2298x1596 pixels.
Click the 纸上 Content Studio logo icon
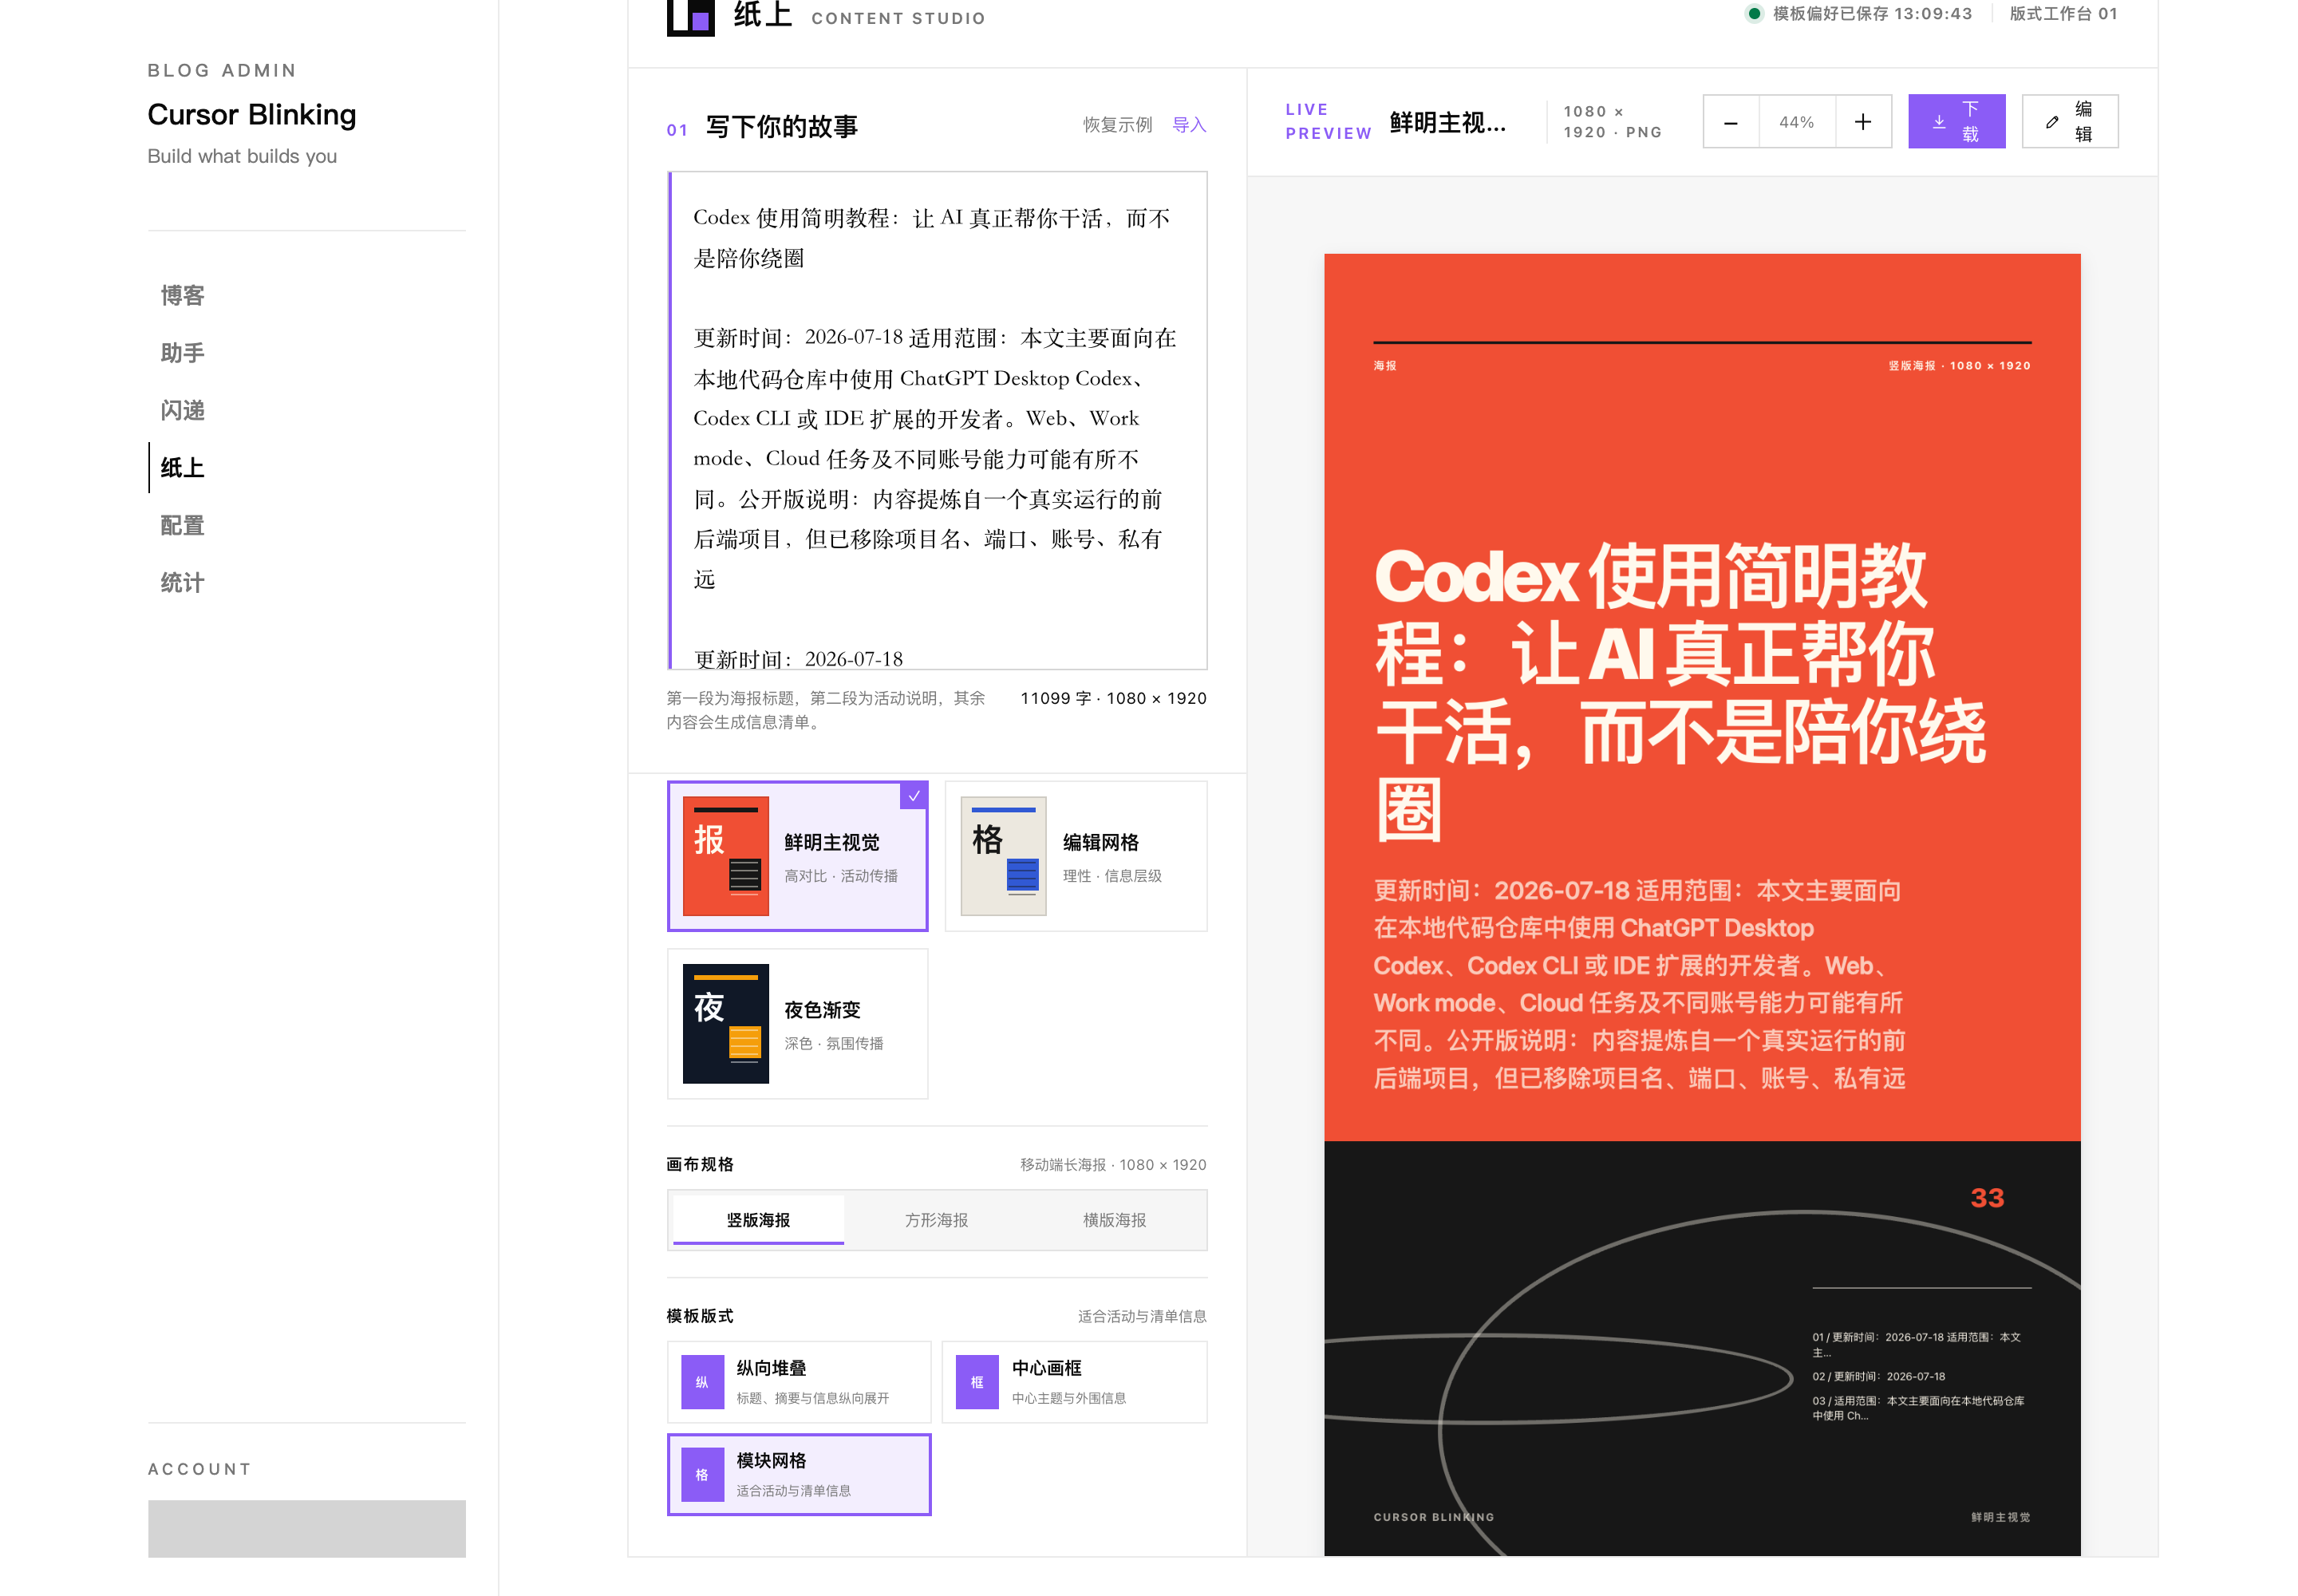(690, 16)
